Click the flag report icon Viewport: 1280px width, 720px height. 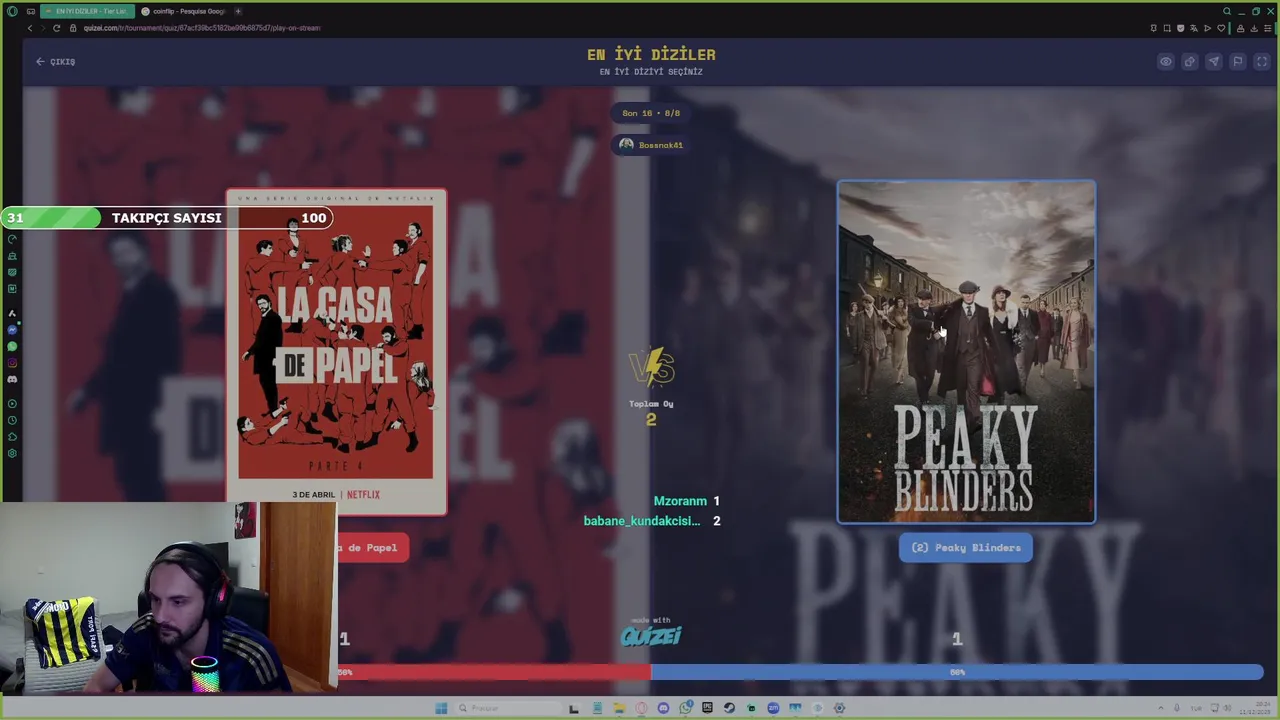point(1237,62)
